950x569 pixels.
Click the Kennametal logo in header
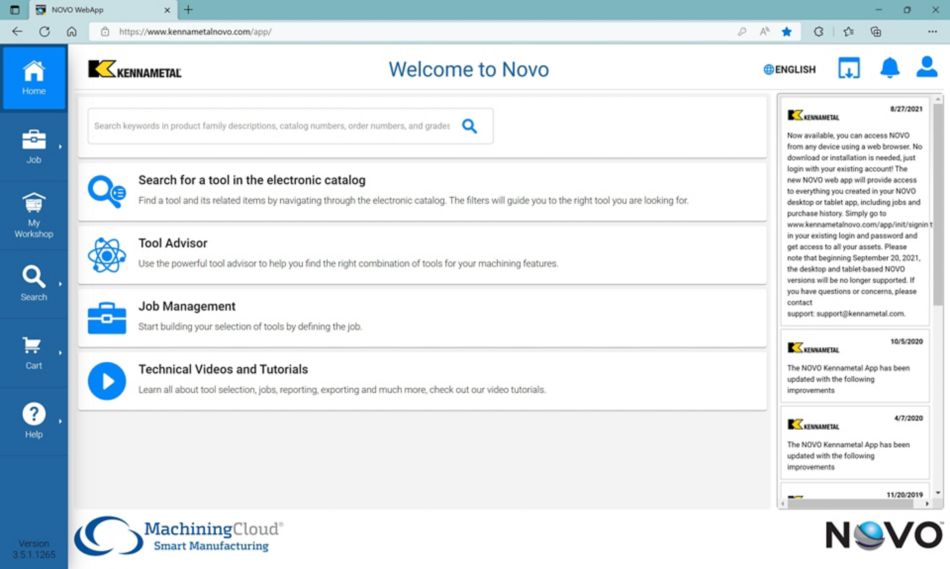tap(135, 70)
